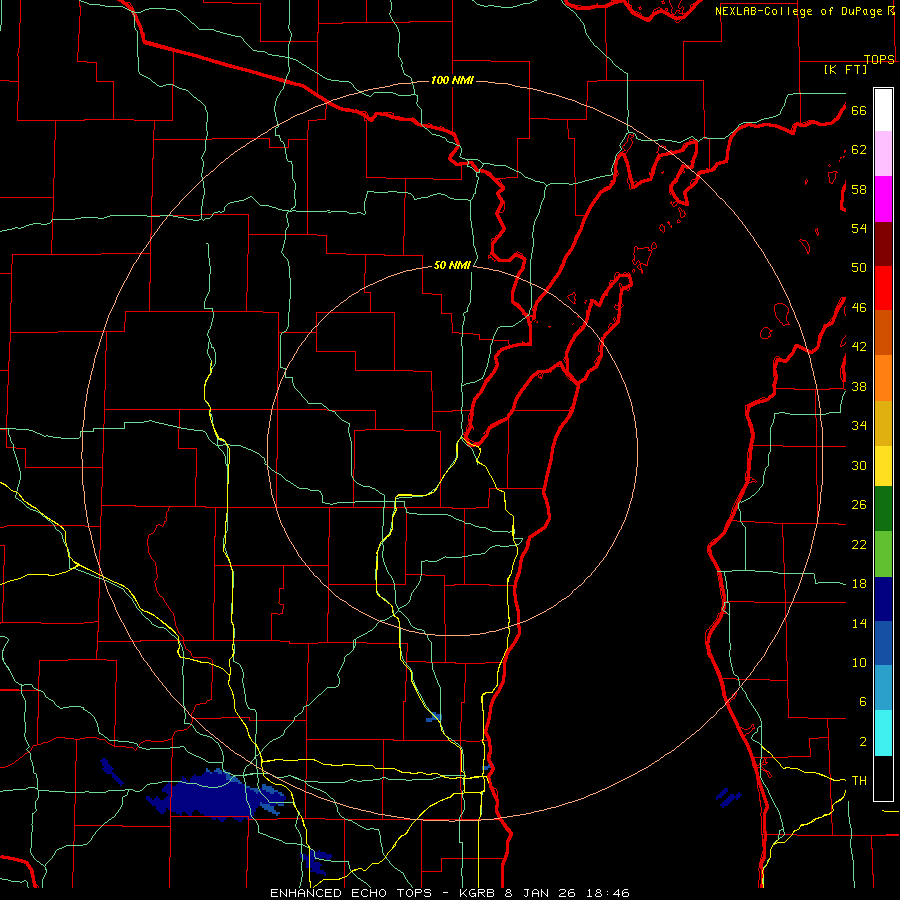Image resolution: width=900 pixels, height=900 pixels.
Task: Click the legend value 54
Action: point(859,228)
